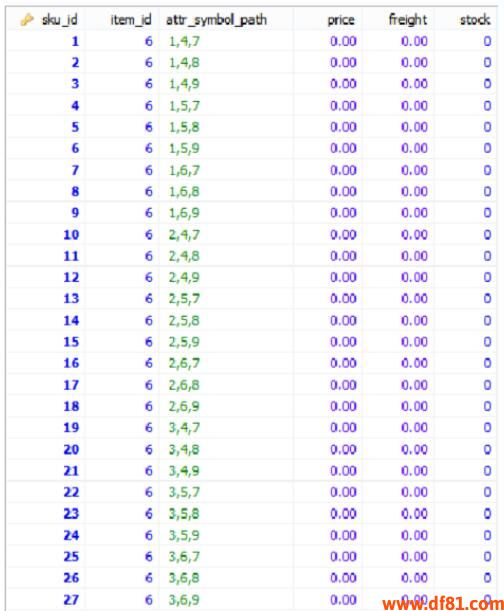Click the freight cell of sku_id 14
The image size is (504, 611).
pyautogui.click(x=414, y=320)
